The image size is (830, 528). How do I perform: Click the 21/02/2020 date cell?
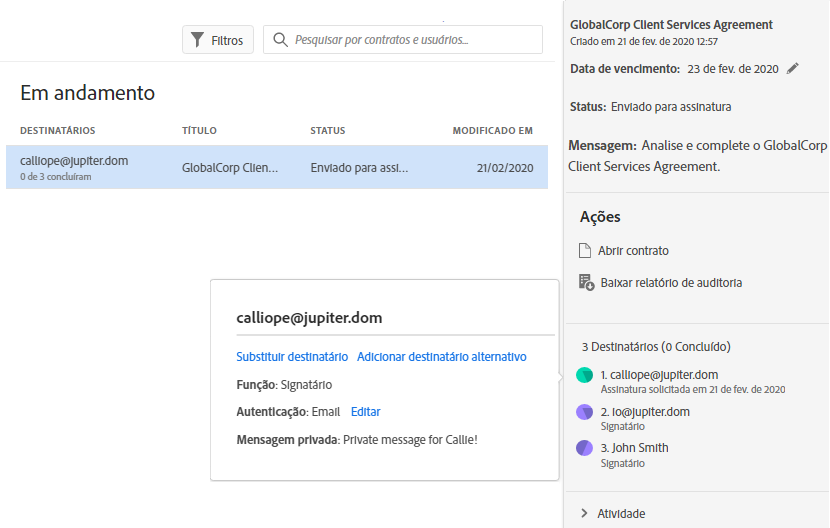tap(505, 168)
